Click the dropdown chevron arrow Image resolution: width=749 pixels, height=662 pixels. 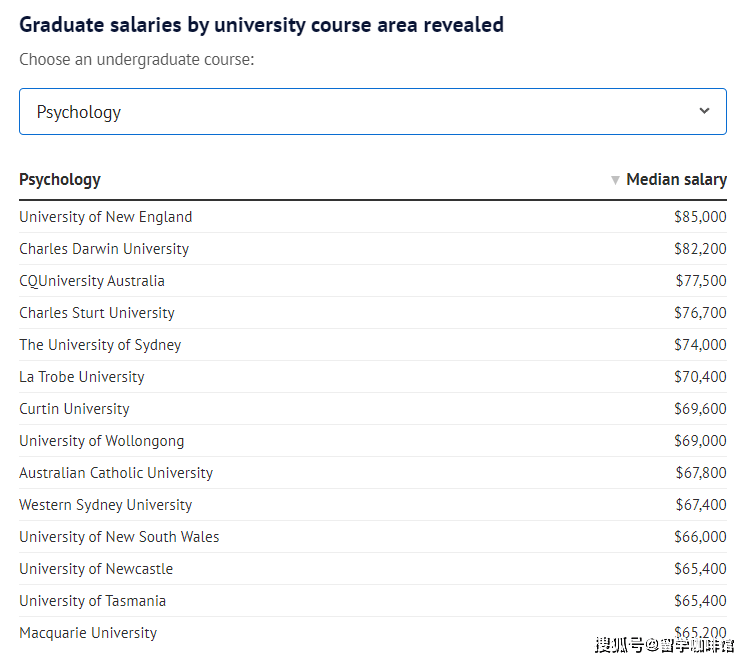pyautogui.click(x=704, y=111)
